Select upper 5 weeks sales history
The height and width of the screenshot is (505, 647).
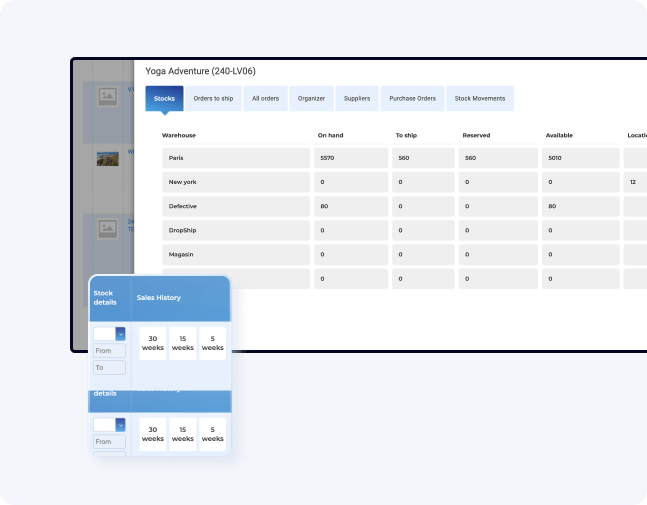pos(213,343)
